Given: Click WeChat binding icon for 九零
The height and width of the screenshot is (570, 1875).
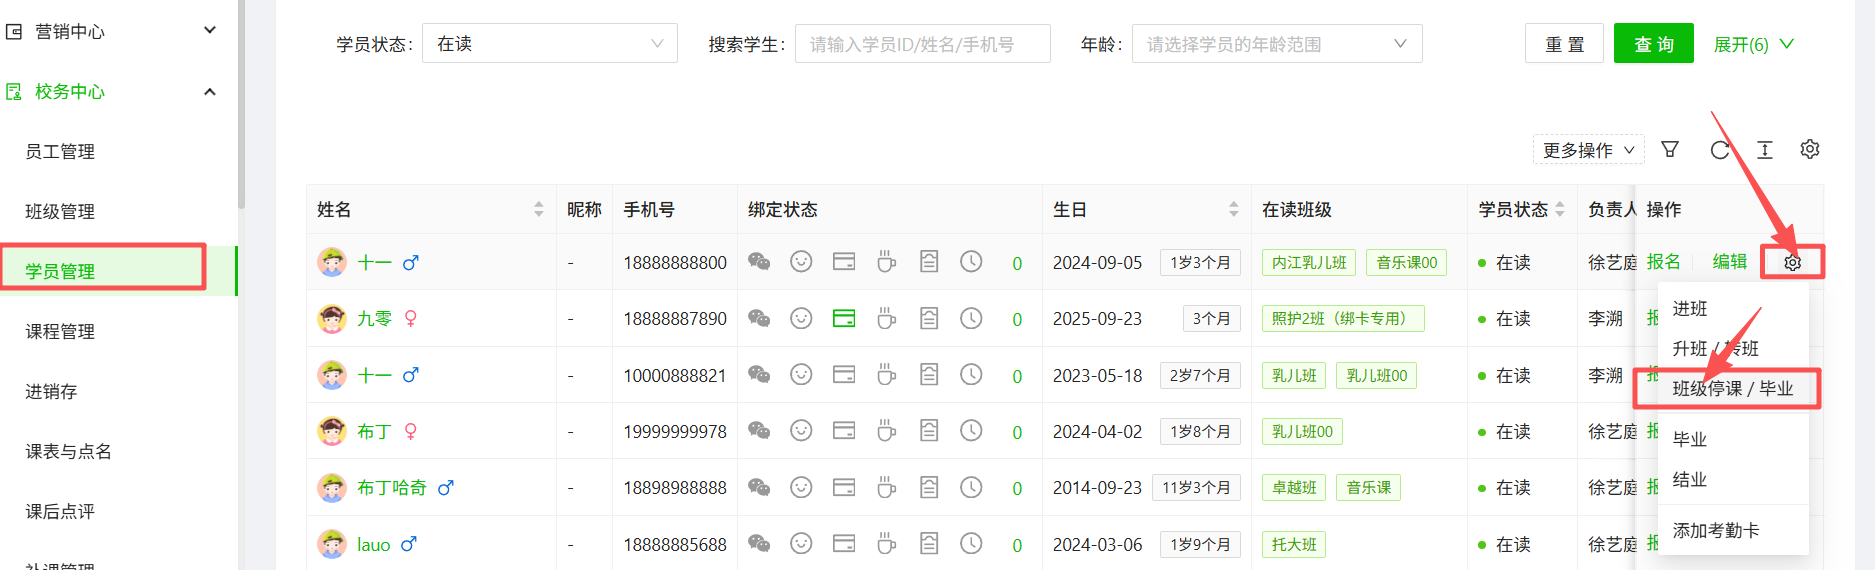Looking at the screenshot, I should [759, 319].
